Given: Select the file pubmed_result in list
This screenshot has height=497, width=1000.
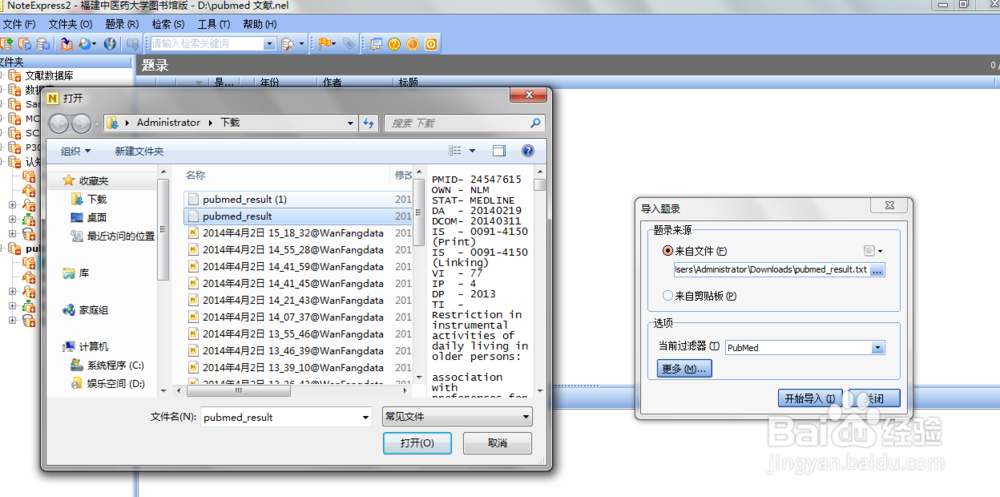Looking at the screenshot, I should [x=298, y=216].
